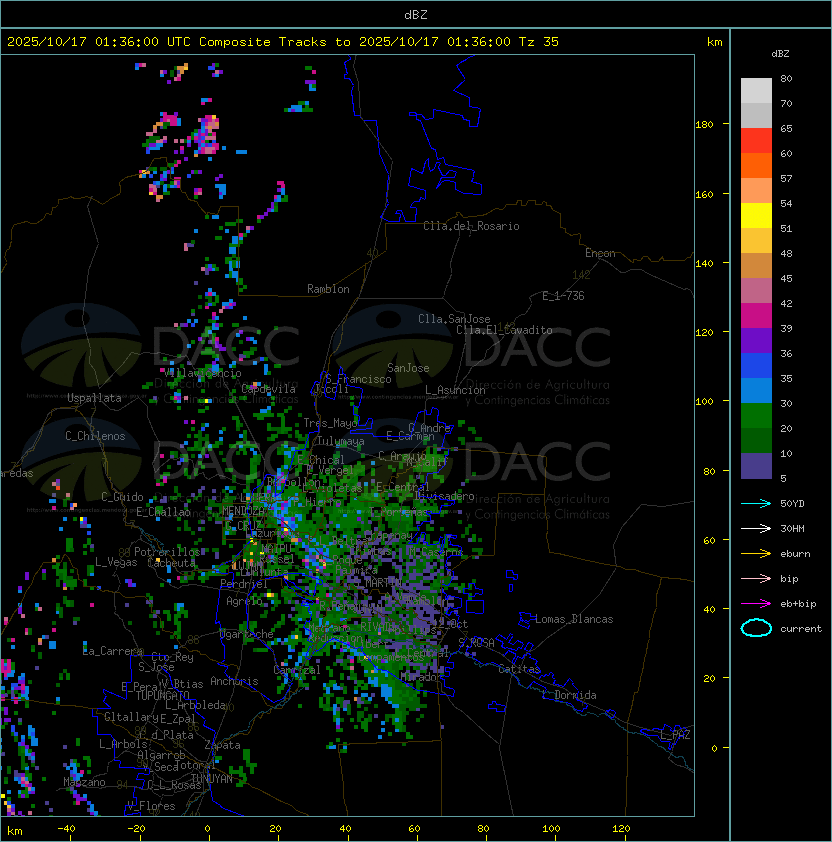Click the 'Potrerillos' place label
The image size is (832, 842).
(167, 552)
